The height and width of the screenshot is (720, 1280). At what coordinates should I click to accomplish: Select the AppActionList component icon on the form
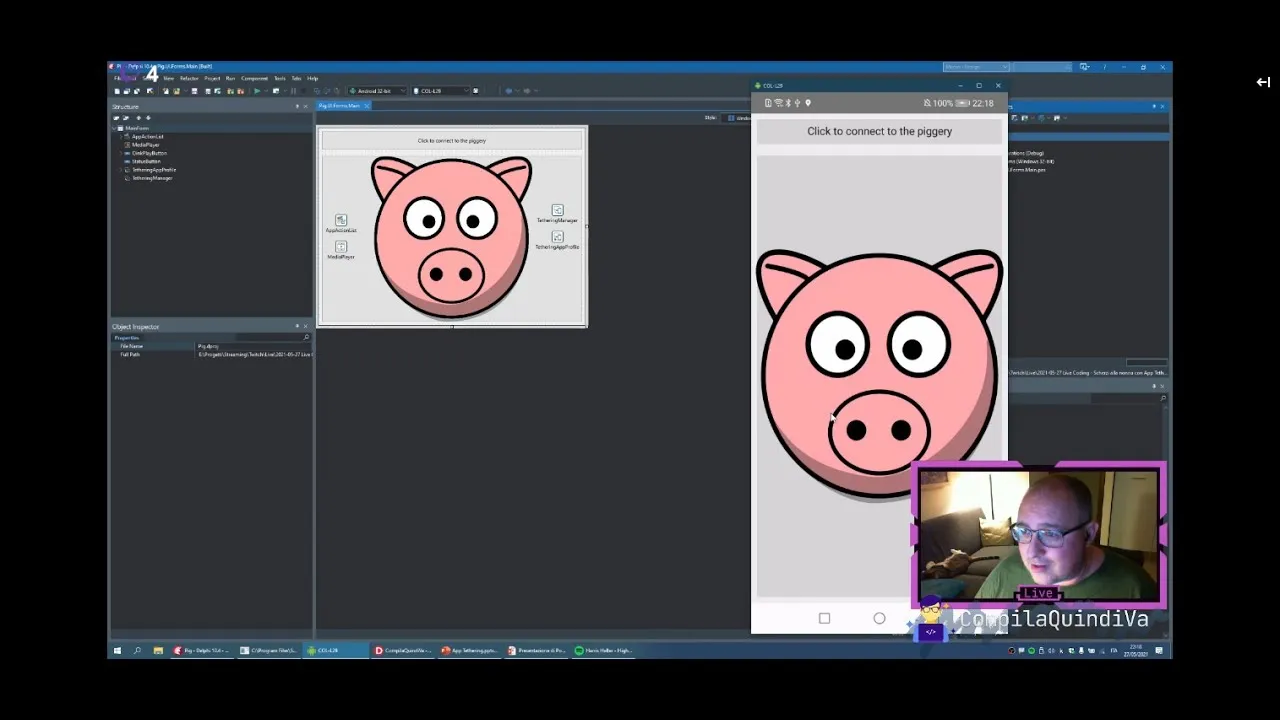(341, 220)
